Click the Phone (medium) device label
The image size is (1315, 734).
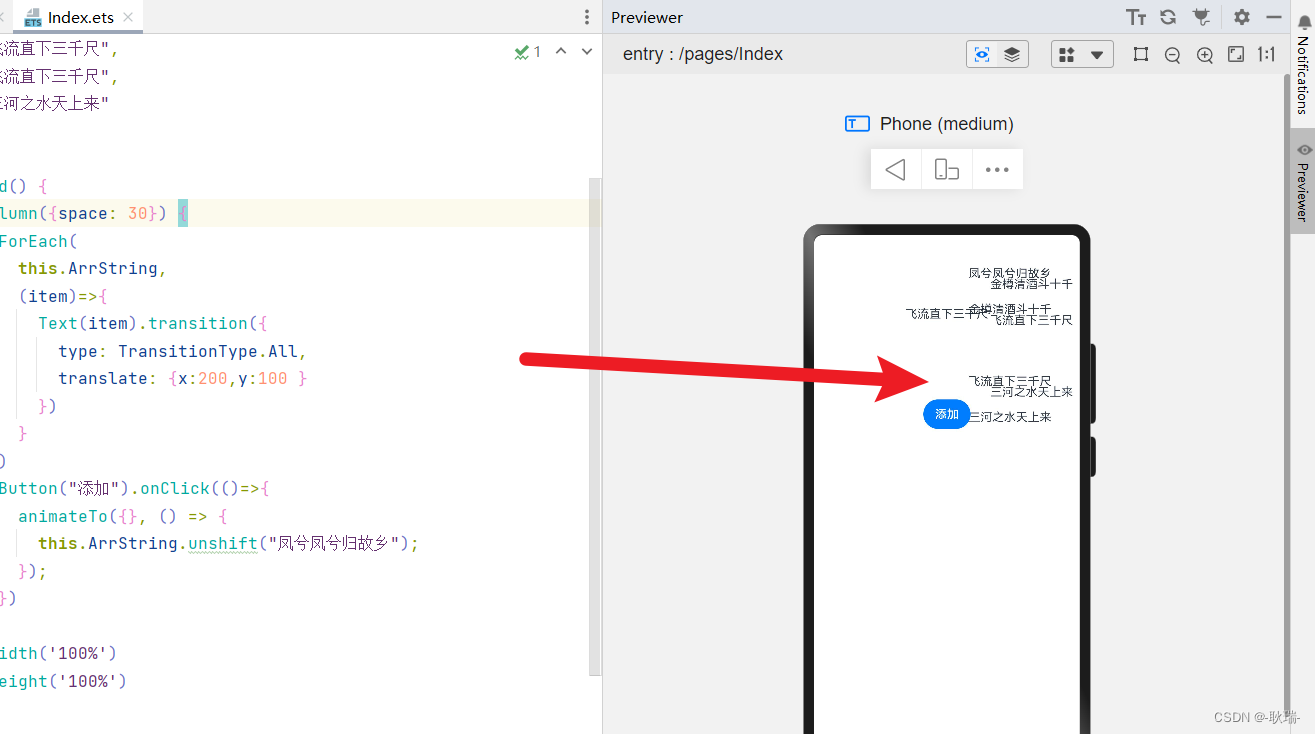tap(946, 124)
